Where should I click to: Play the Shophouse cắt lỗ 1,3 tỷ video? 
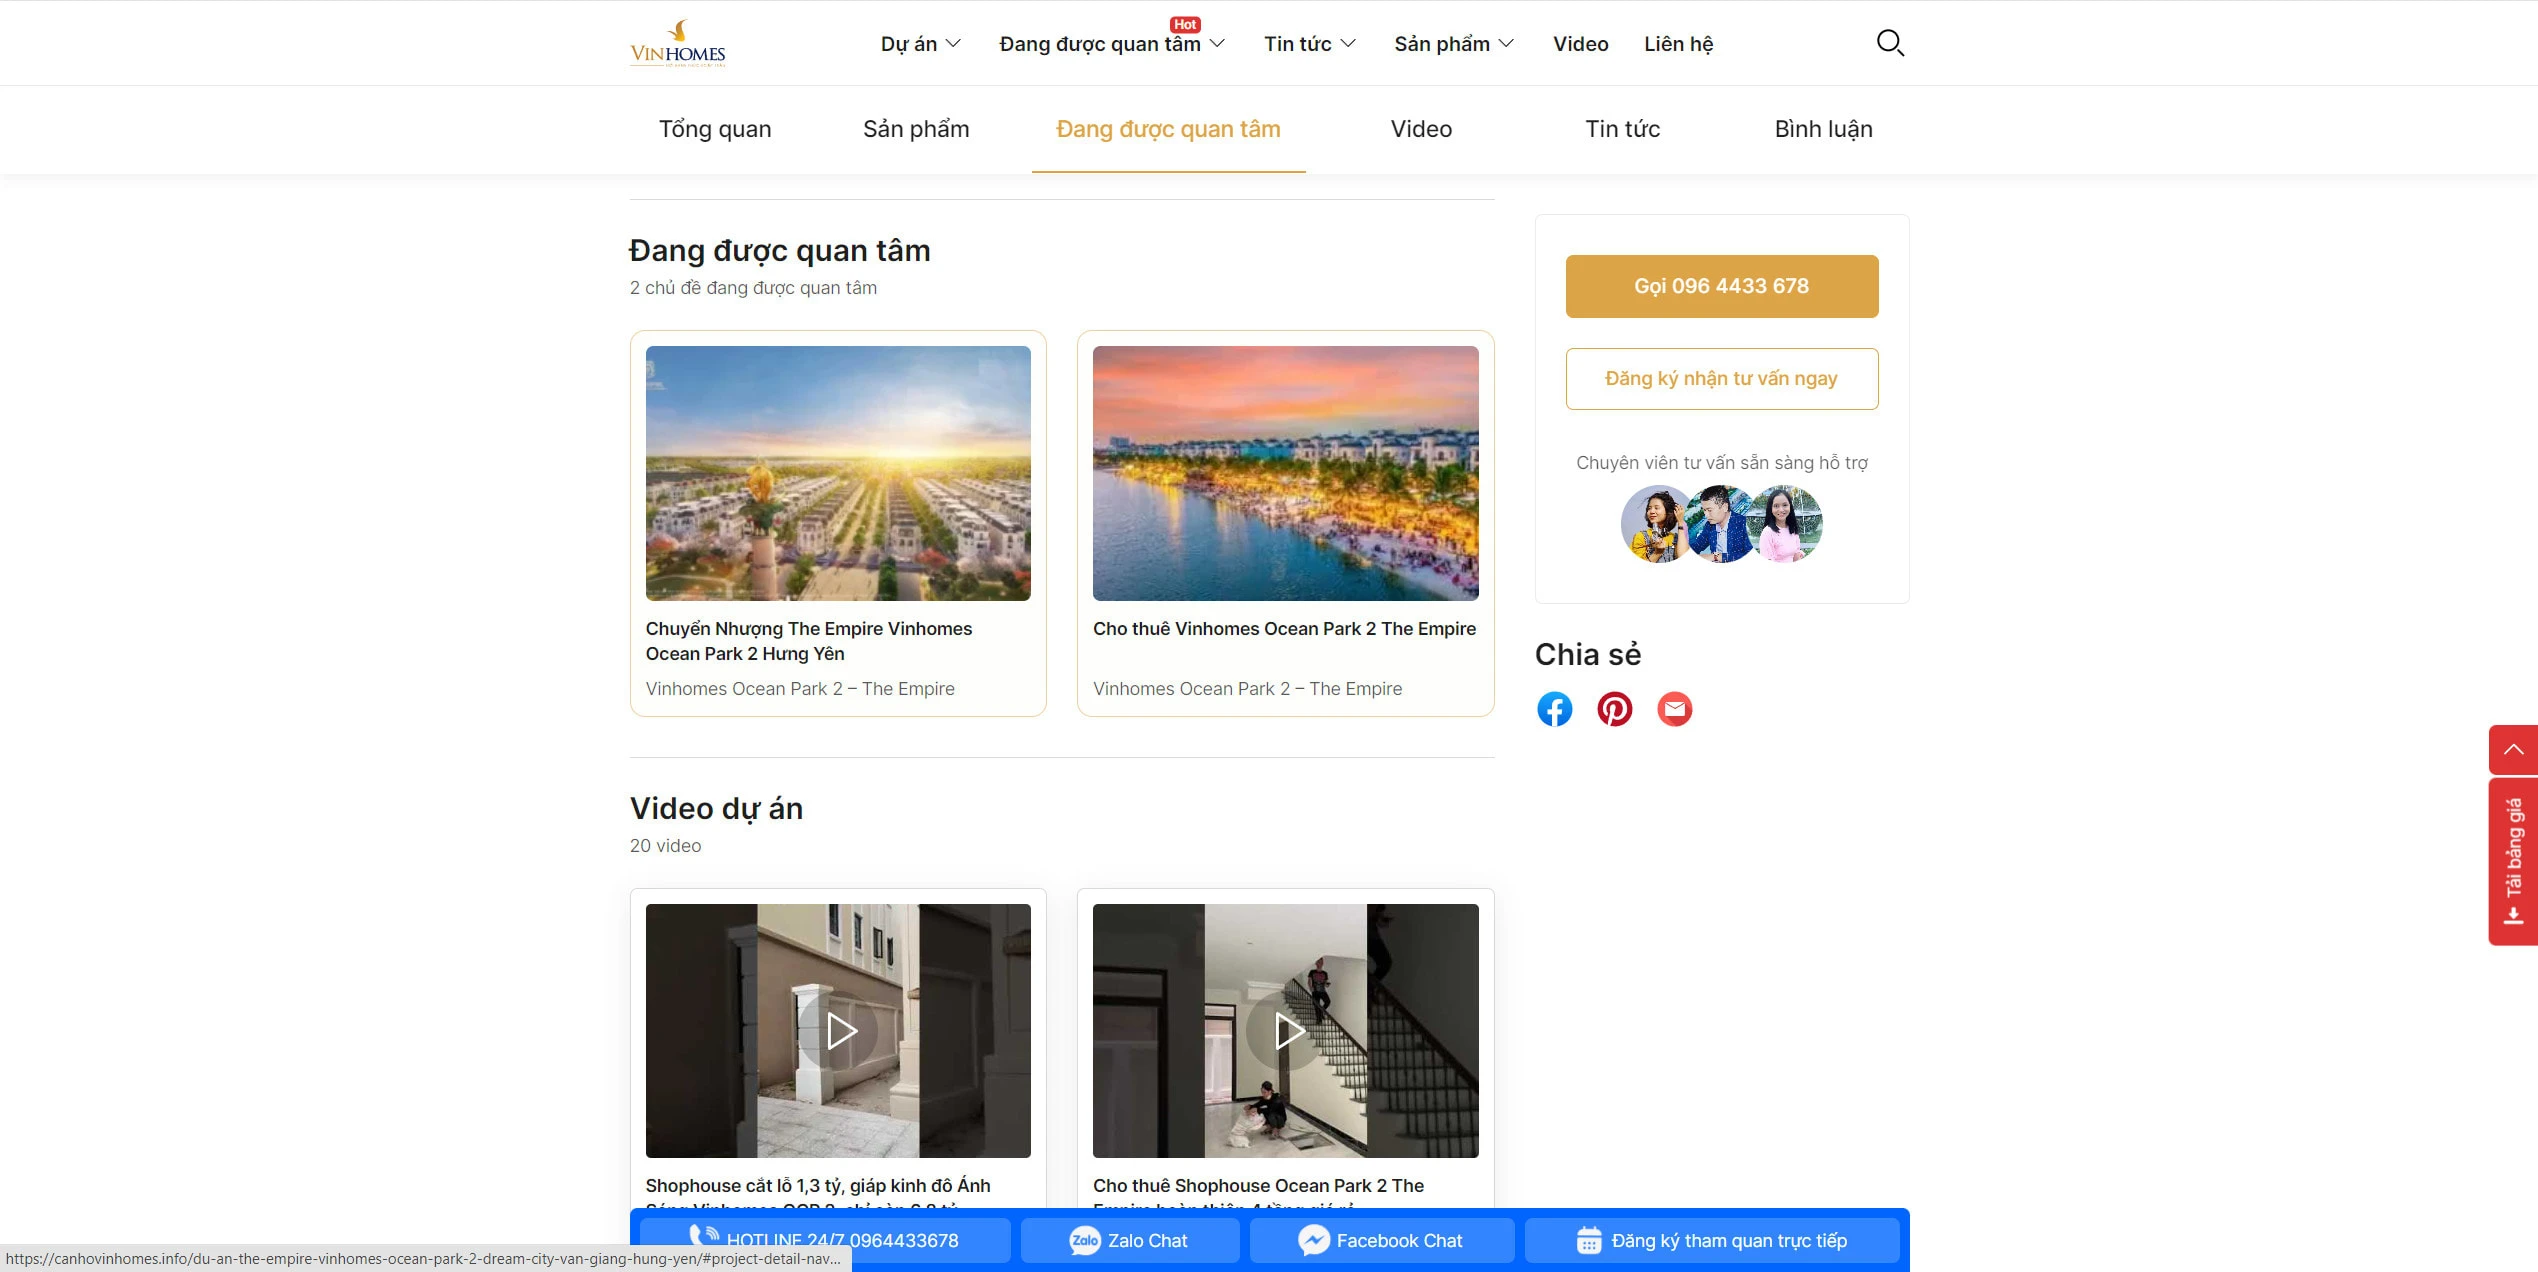coord(837,1030)
